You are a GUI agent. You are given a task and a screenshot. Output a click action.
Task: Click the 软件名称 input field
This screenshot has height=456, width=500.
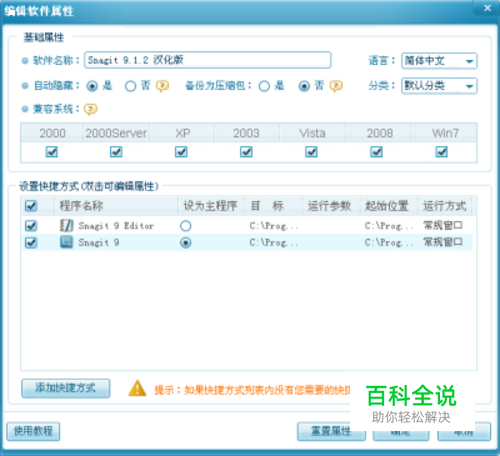coord(207,60)
